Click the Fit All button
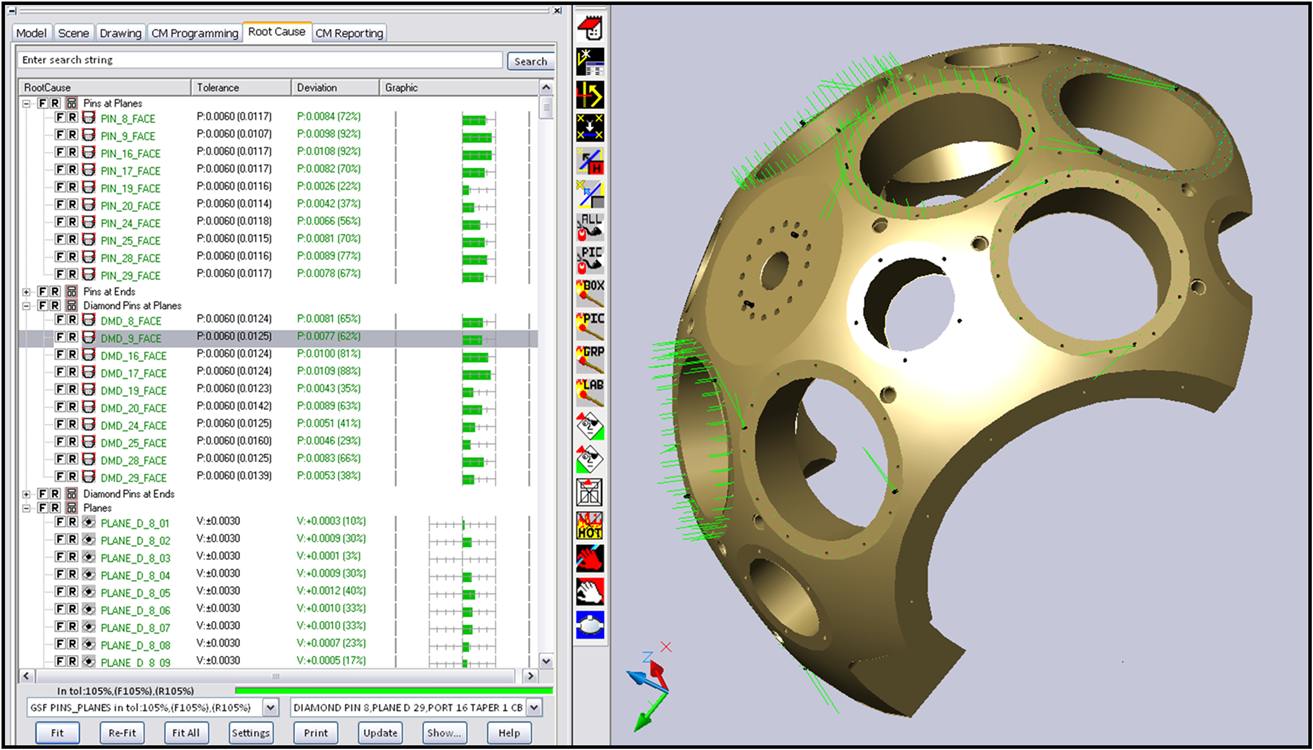Viewport: 1313px width, 750px height. (186, 733)
